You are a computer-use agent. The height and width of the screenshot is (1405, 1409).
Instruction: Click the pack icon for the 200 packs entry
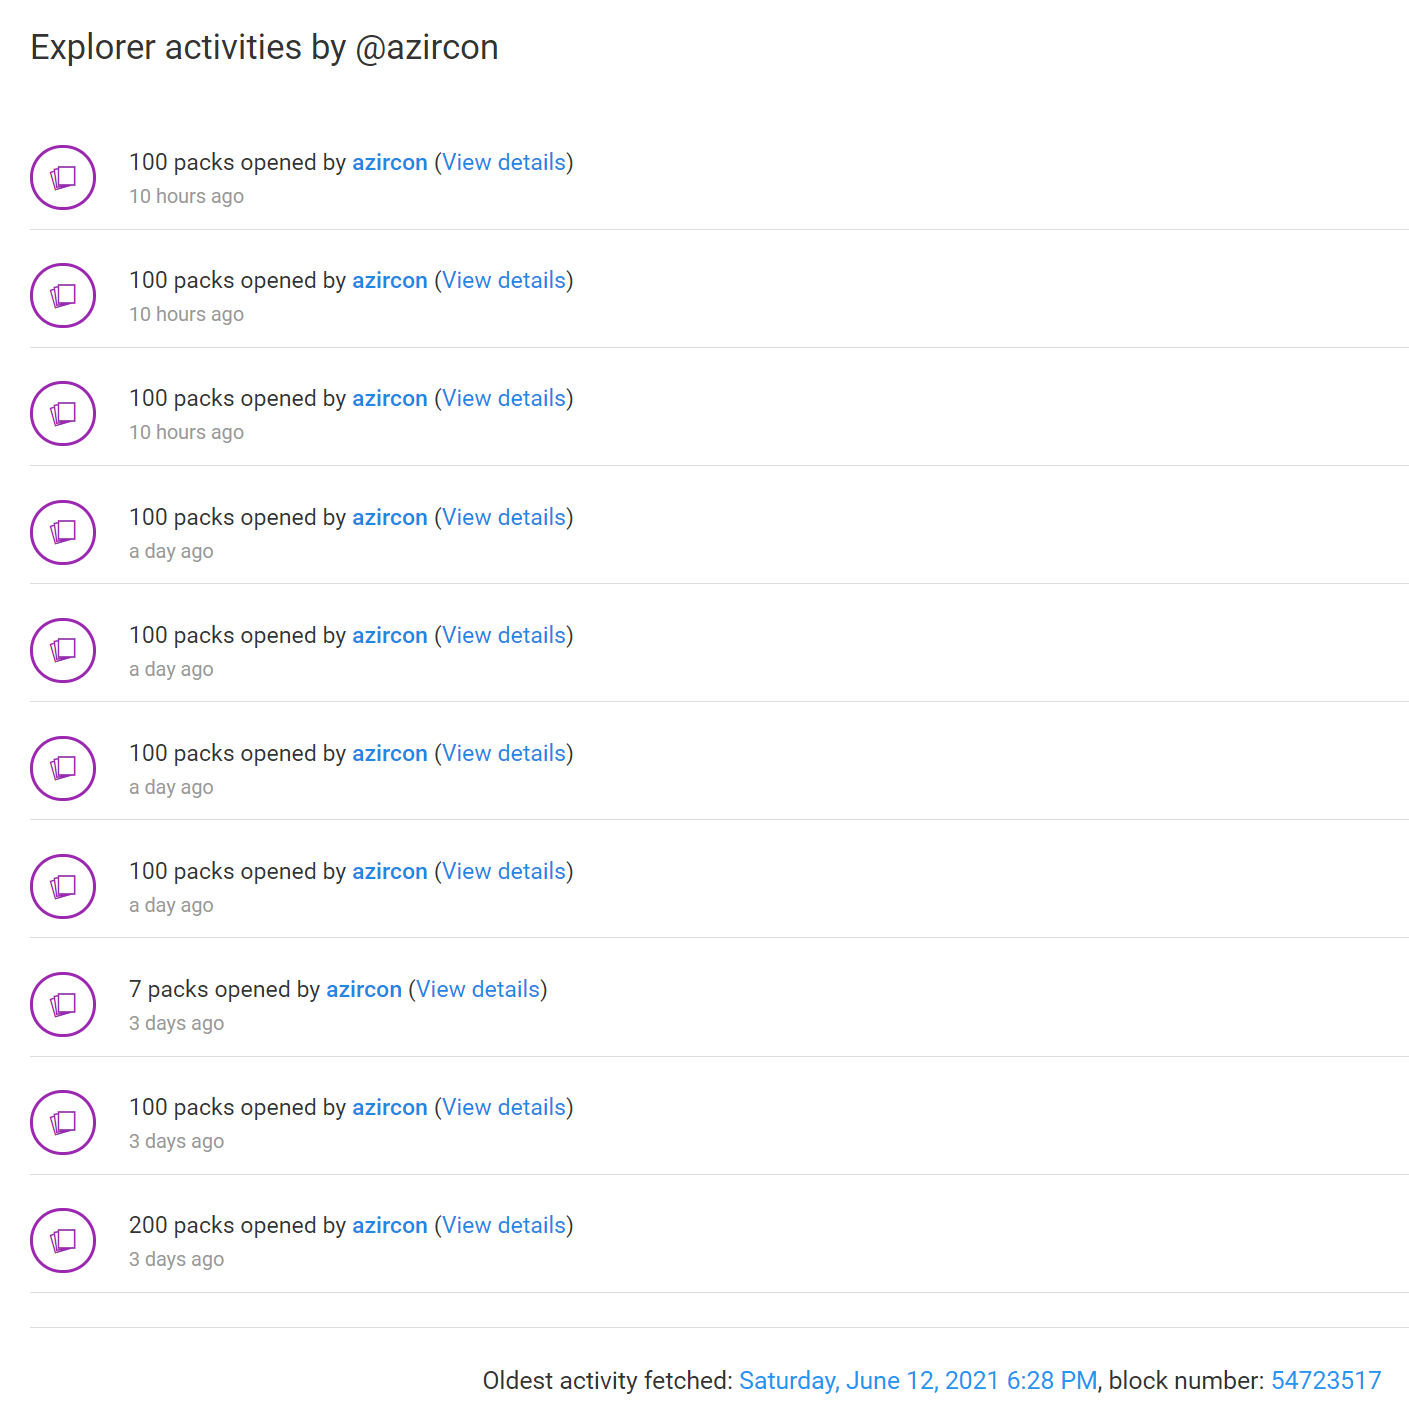coord(63,1240)
